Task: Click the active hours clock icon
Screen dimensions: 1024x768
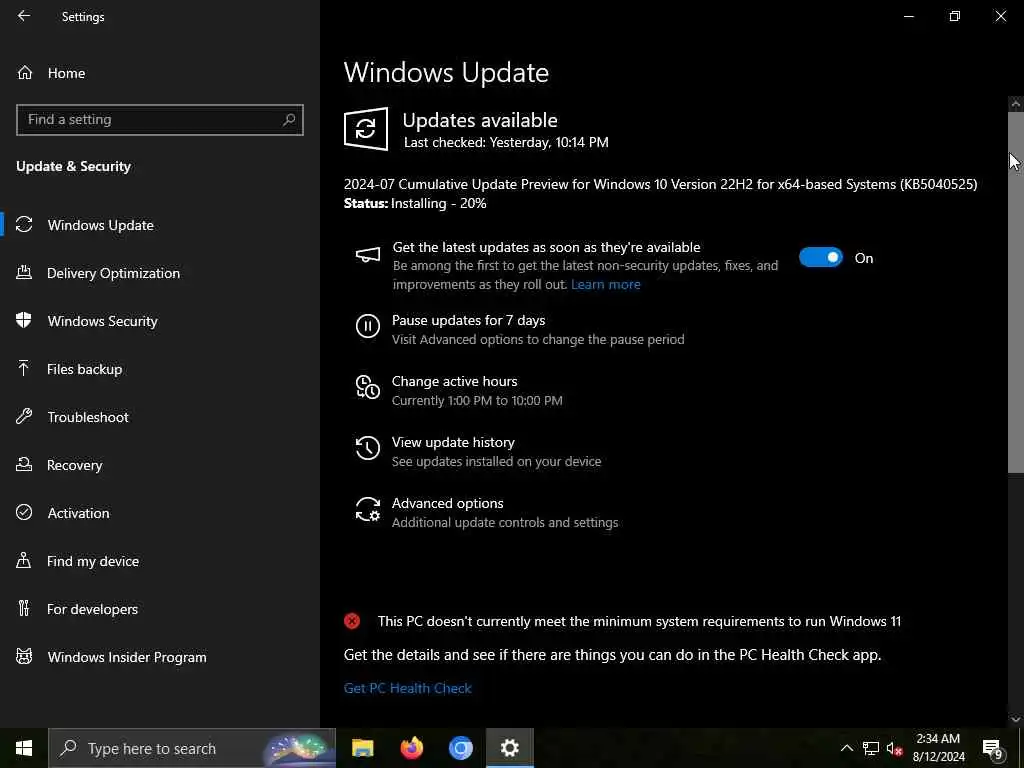Action: pos(368,387)
